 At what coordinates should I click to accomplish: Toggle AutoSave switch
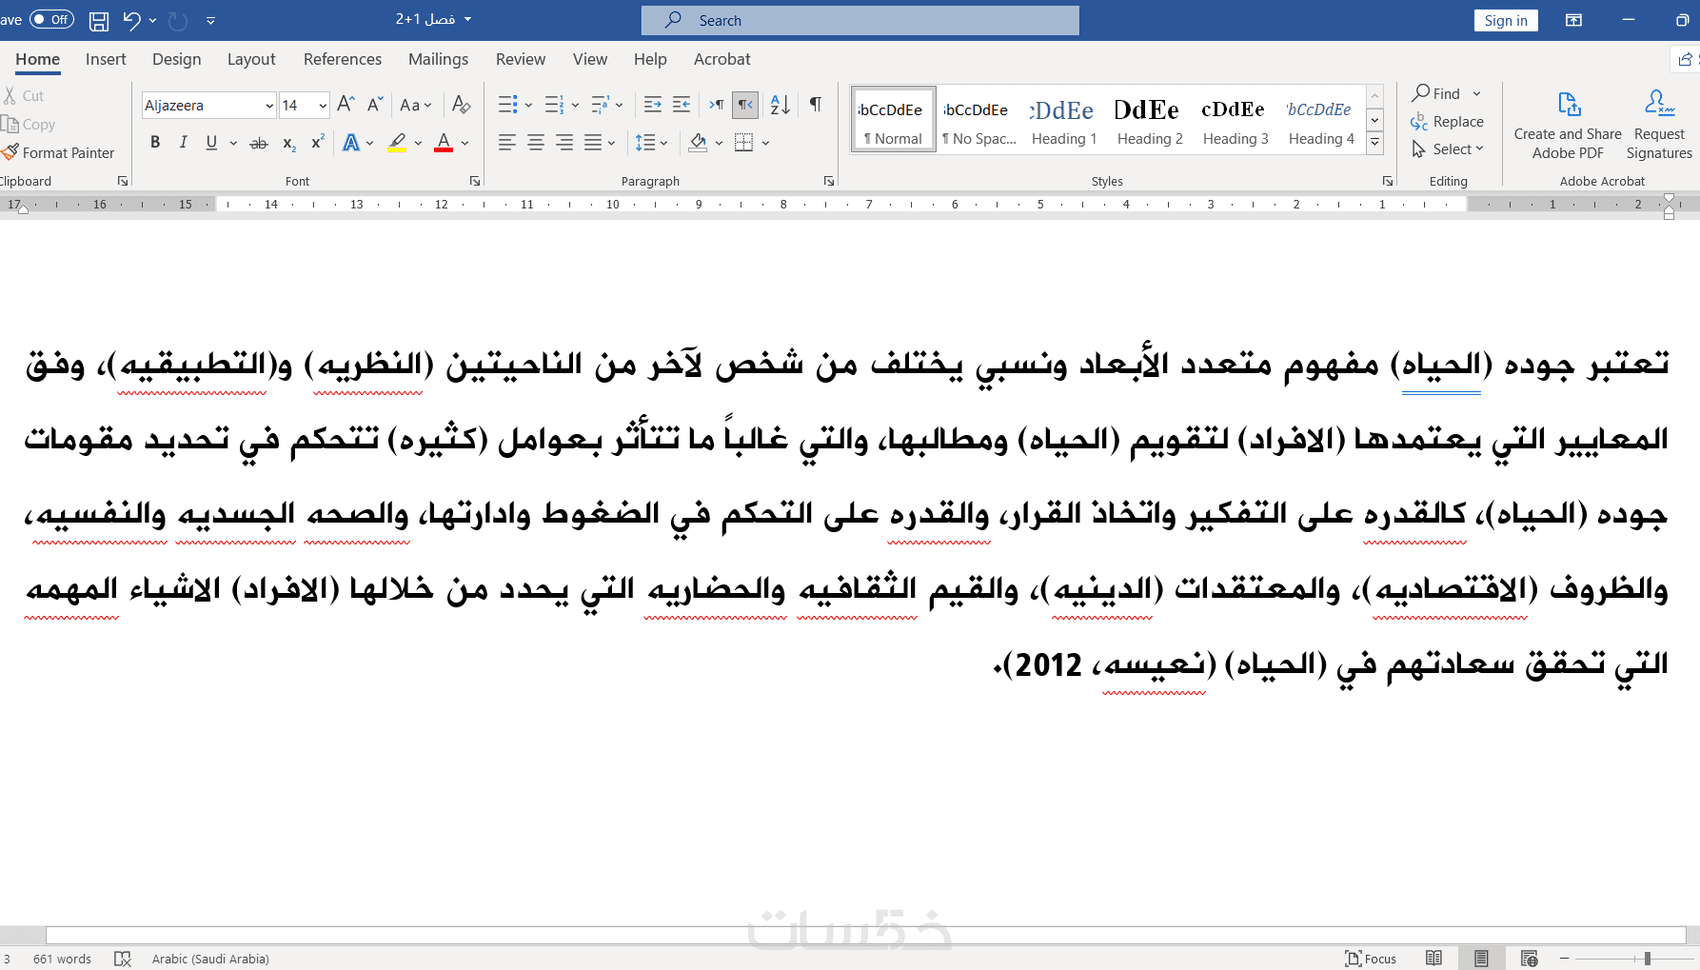point(51,19)
